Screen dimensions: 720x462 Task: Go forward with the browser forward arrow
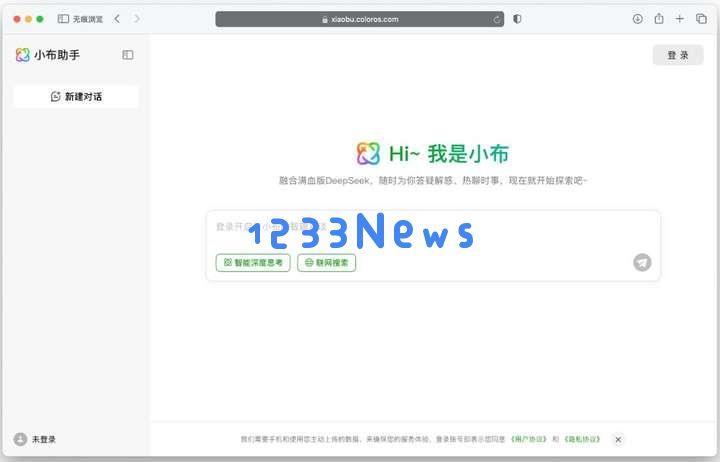[x=136, y=19]
